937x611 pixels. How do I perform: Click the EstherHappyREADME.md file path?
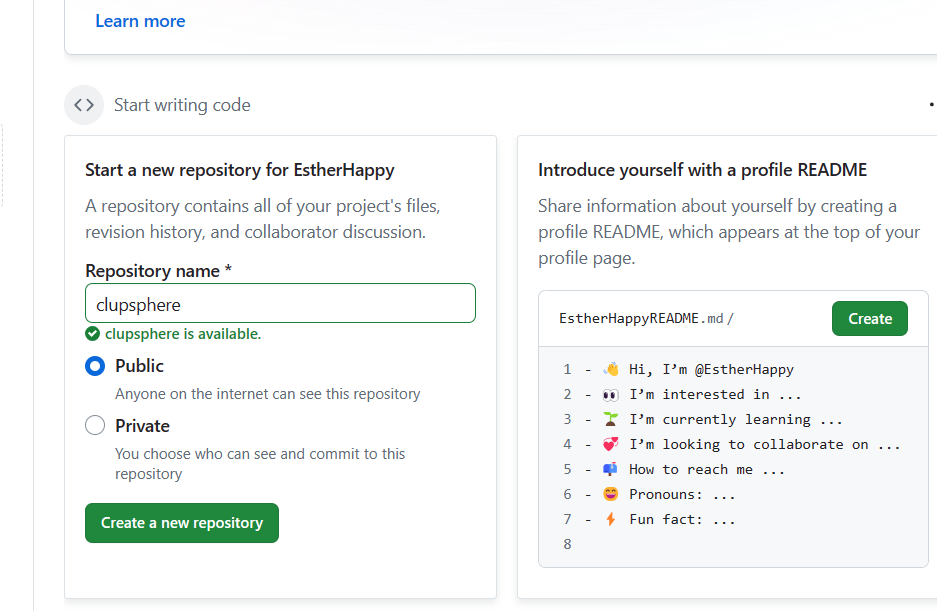click(641, 319)
